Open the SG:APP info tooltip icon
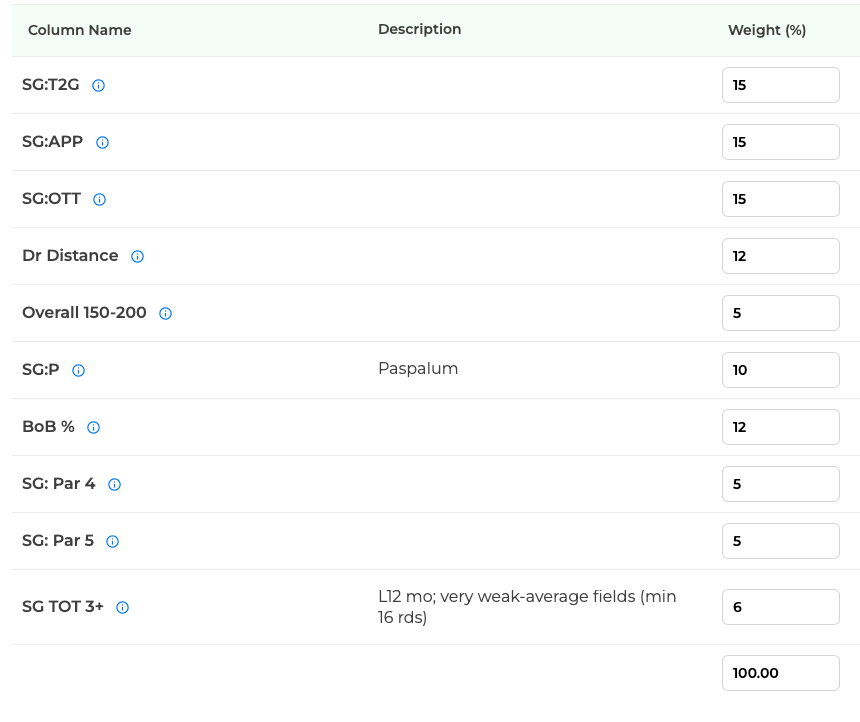Image resolution: width=860 pixels, height=722 pixels. coord(103,143)
